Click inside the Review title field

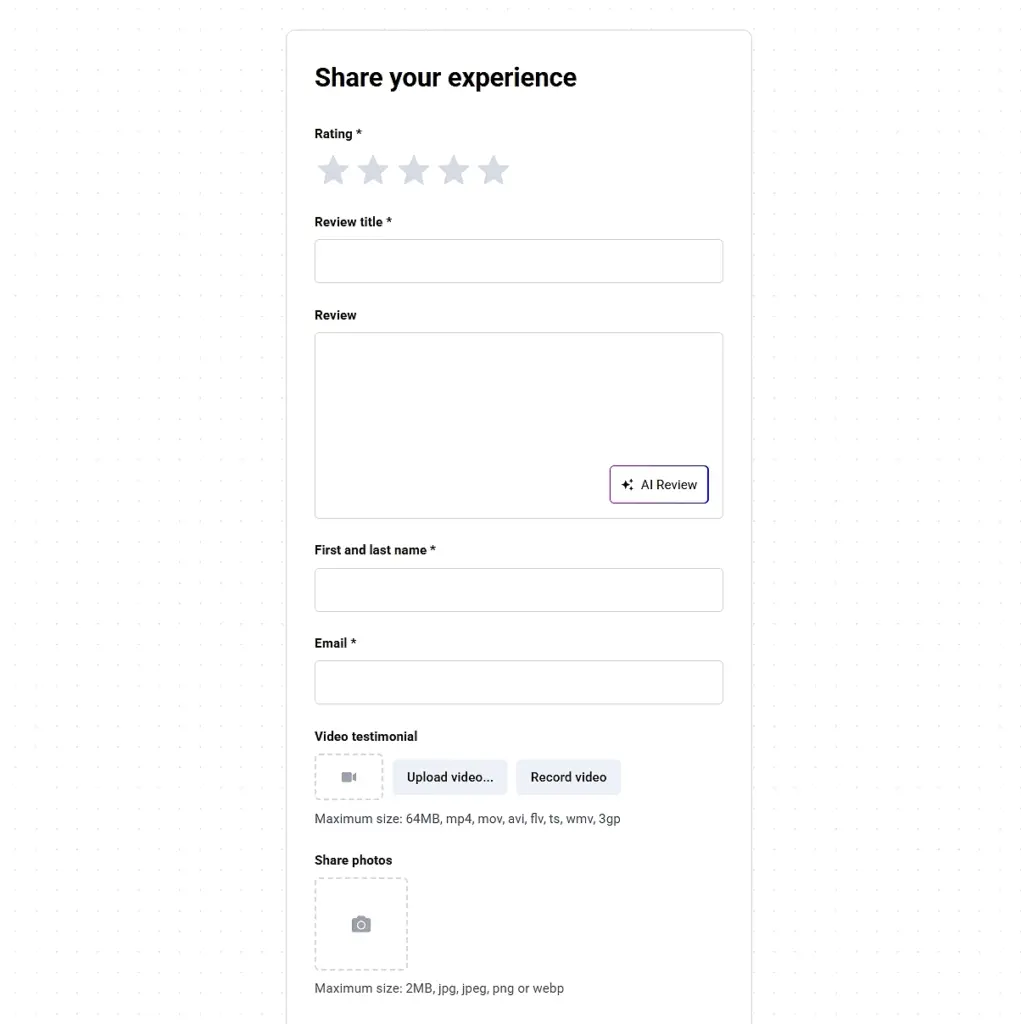[x=518, y=260]
